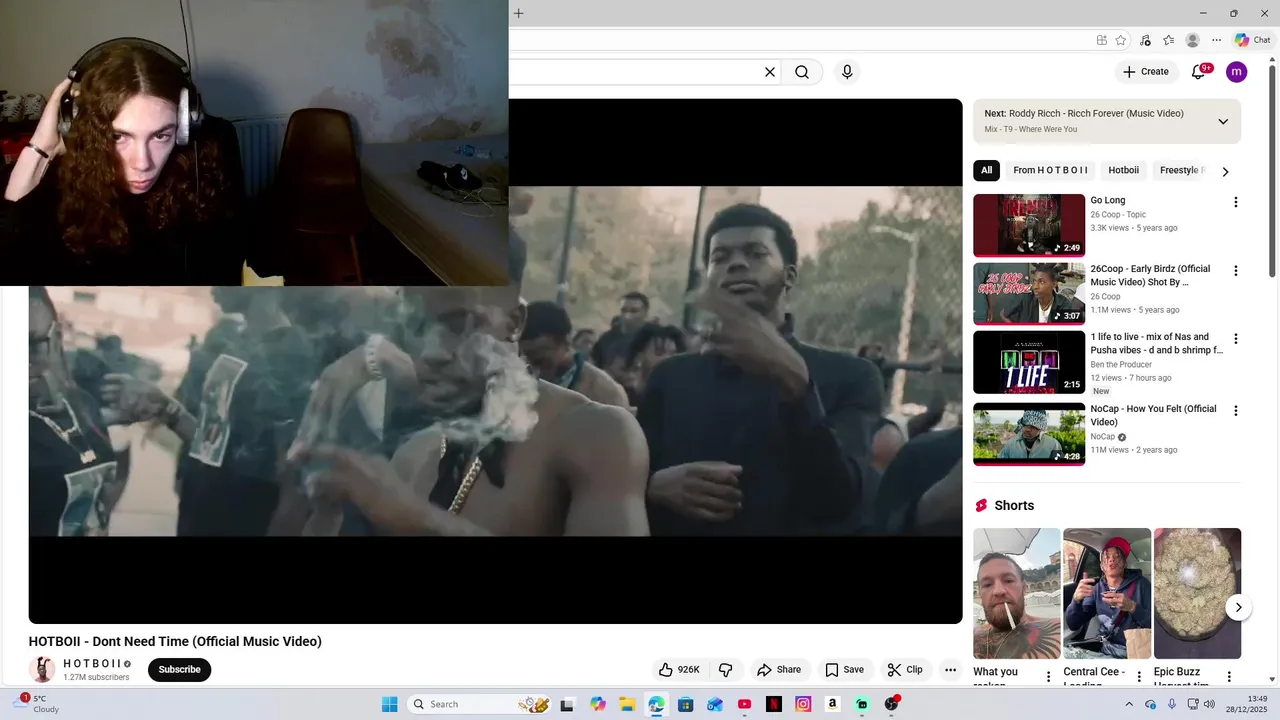
Task: Select the 'All' filter chip
Action: pyautogui.click(x=986, y=170)
